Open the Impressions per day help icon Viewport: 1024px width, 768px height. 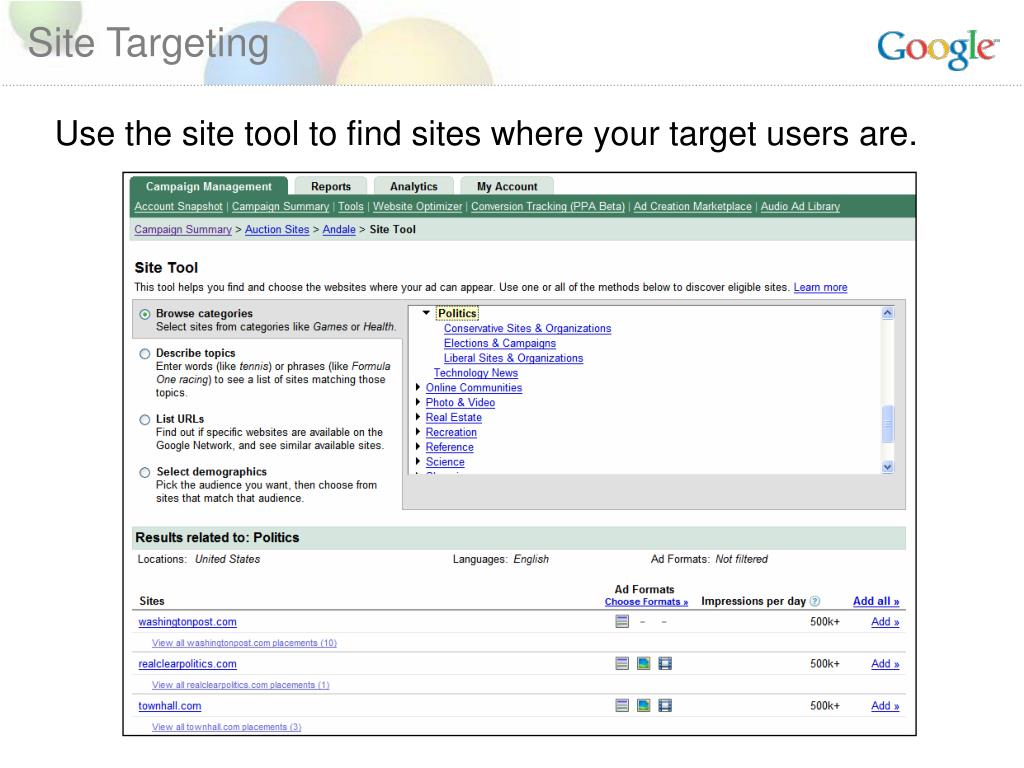(814, 601)
